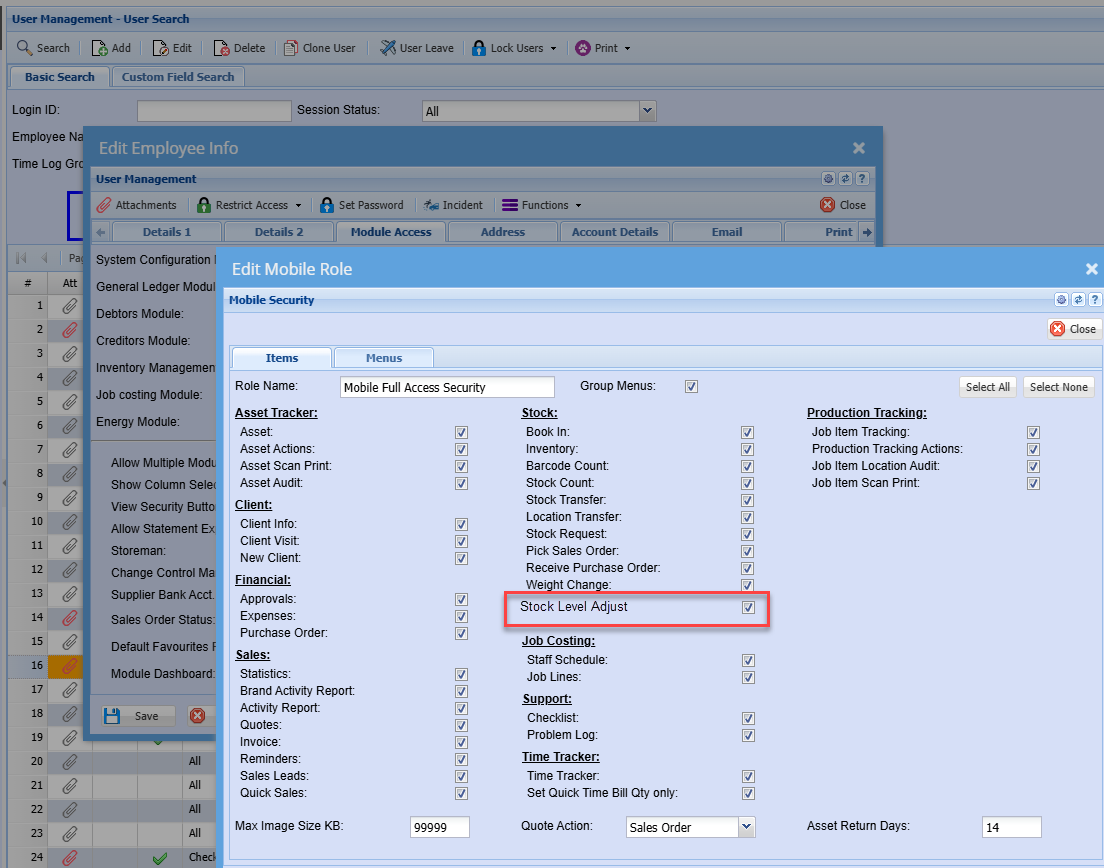The height and width of the screenshot is (868, 1104).
Task: Click the Role Name input field
Action: point(447,387)
